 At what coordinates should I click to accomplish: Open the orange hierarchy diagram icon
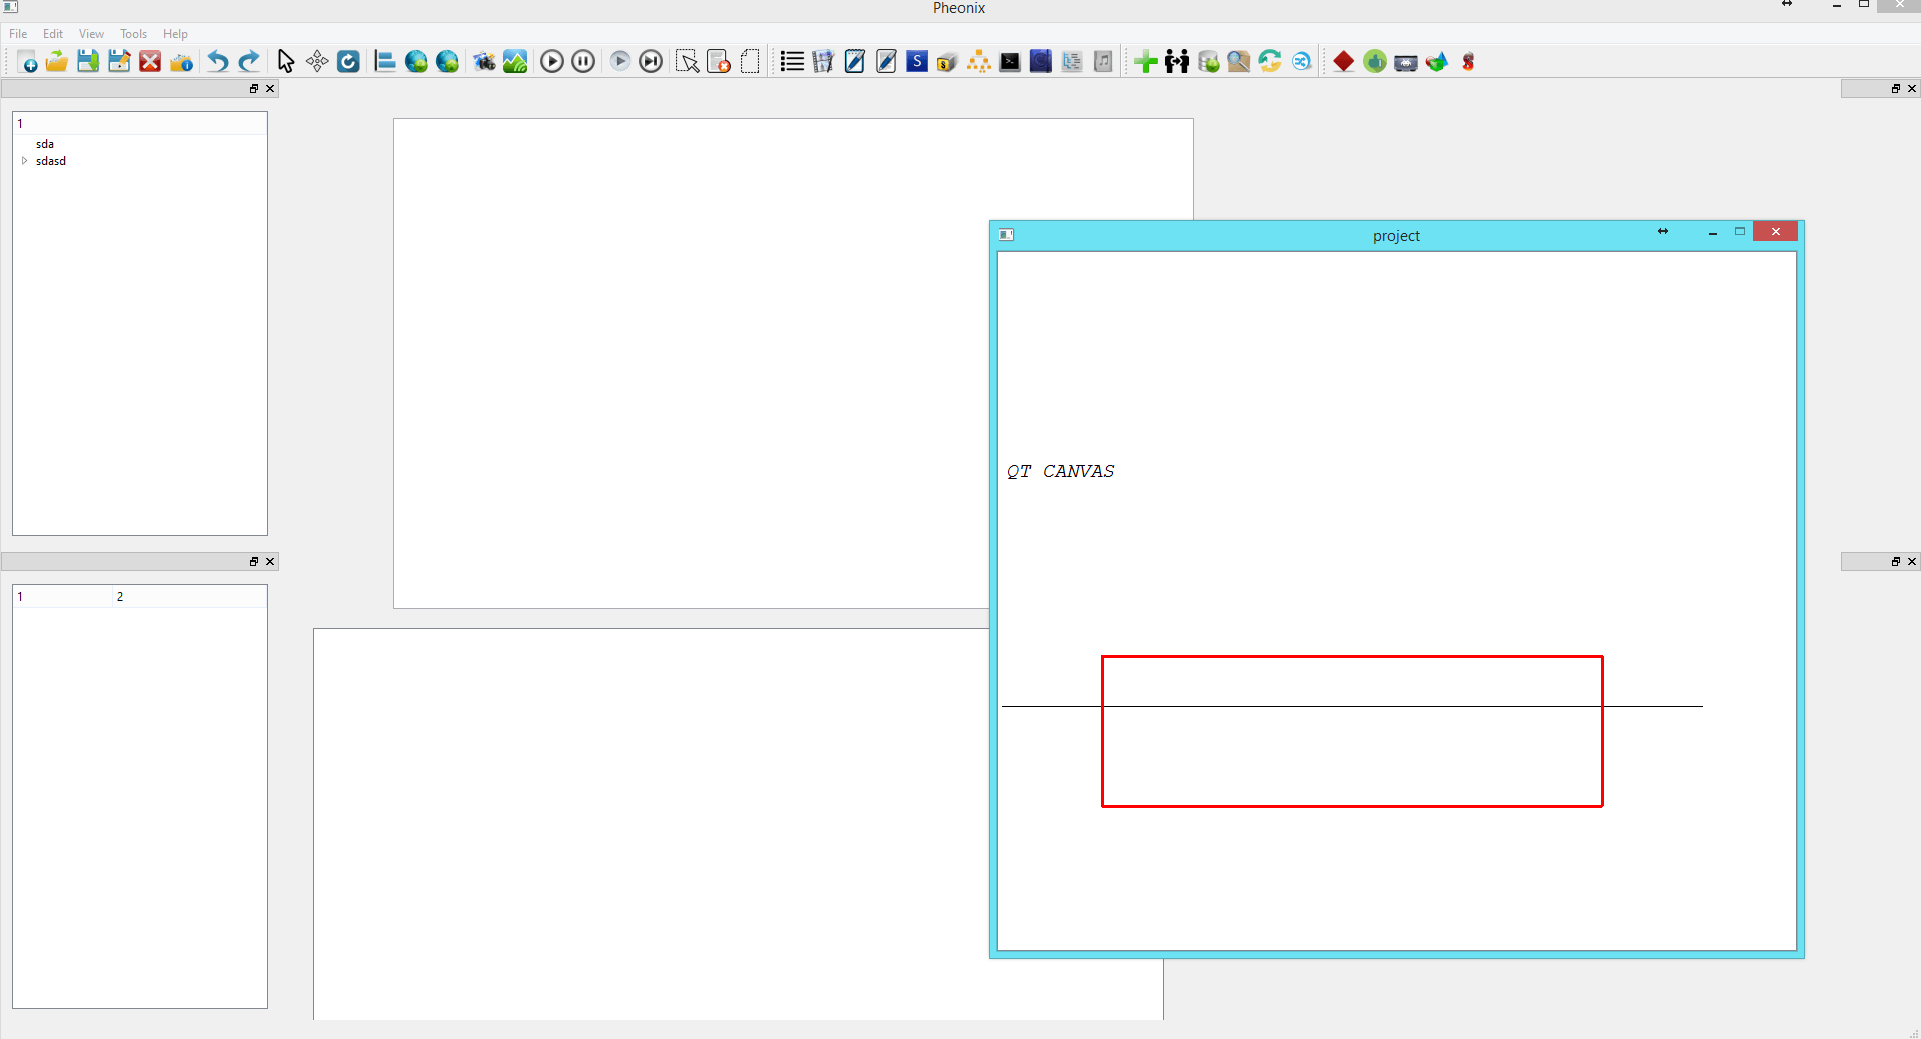(x=979, y=62)
